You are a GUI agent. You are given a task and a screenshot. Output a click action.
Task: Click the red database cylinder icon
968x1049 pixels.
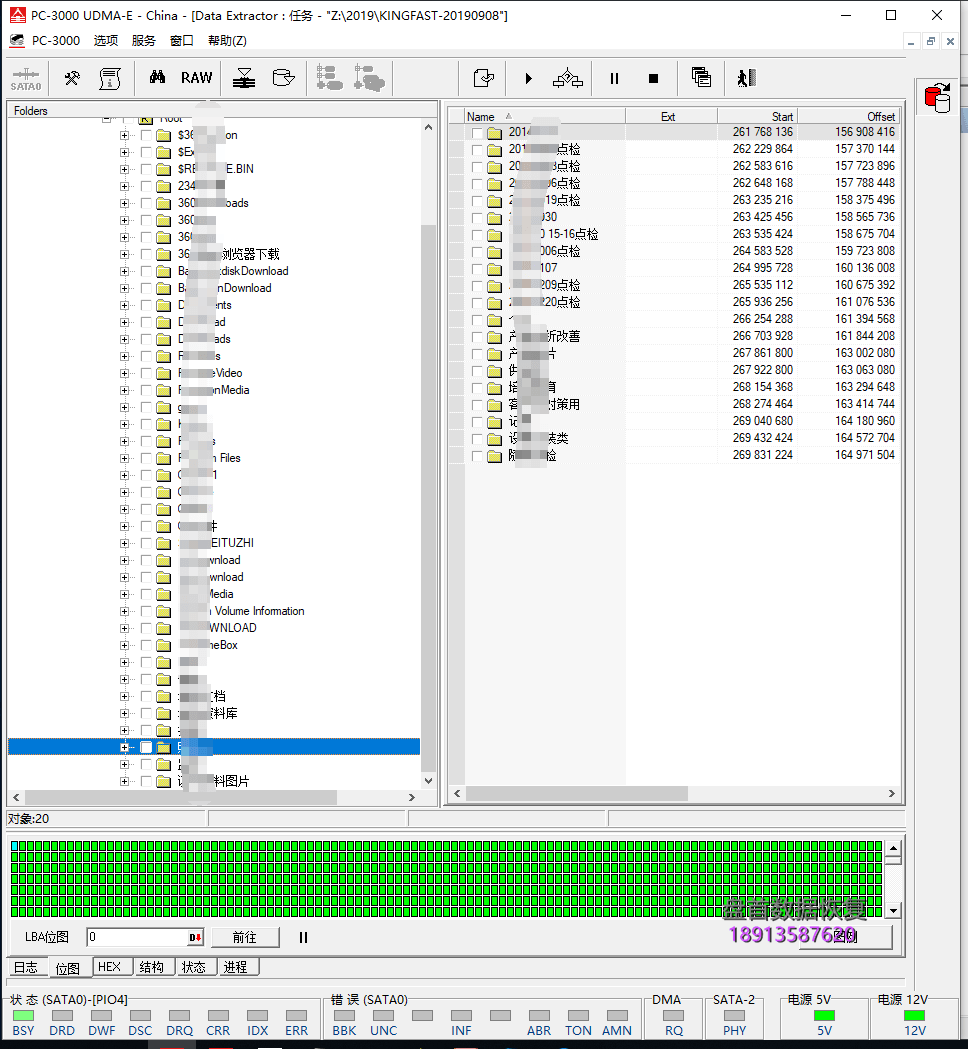pyautogui.click(x=938, y=98)
